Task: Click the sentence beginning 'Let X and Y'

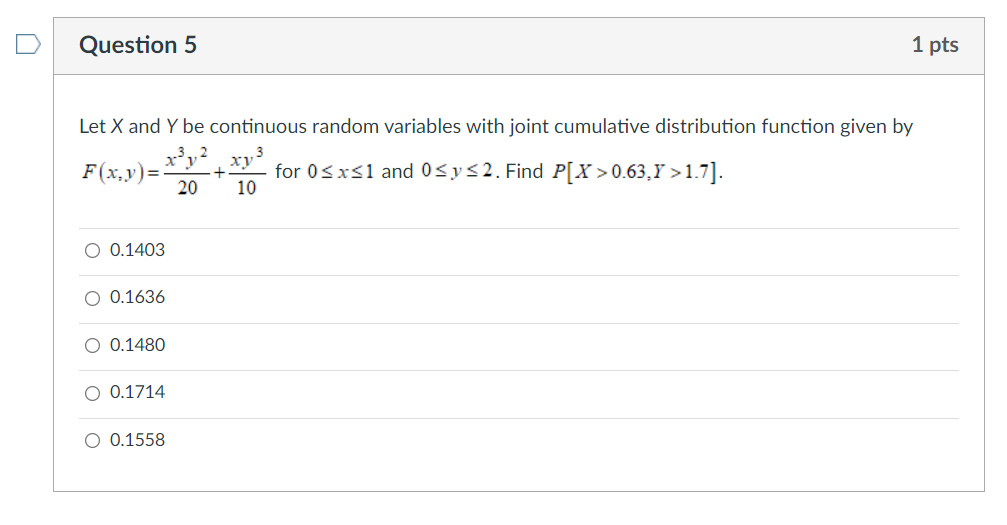Action: pyautogui.click(x=496, y=127)
